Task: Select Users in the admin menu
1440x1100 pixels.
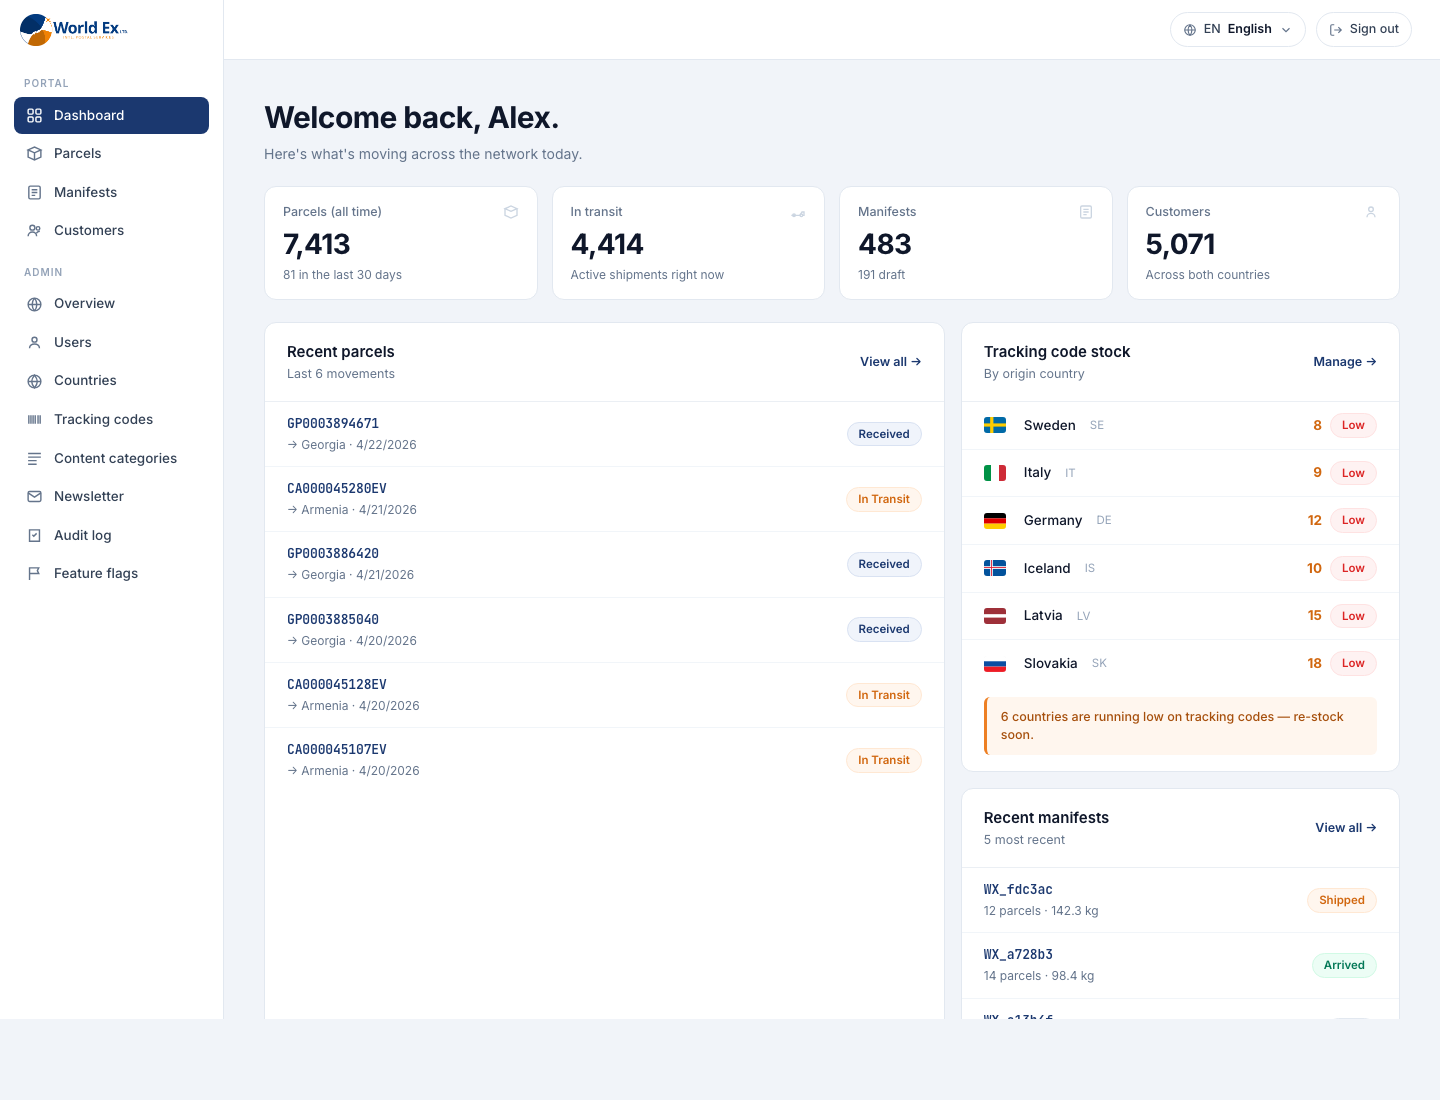Action: click(111, 342)
